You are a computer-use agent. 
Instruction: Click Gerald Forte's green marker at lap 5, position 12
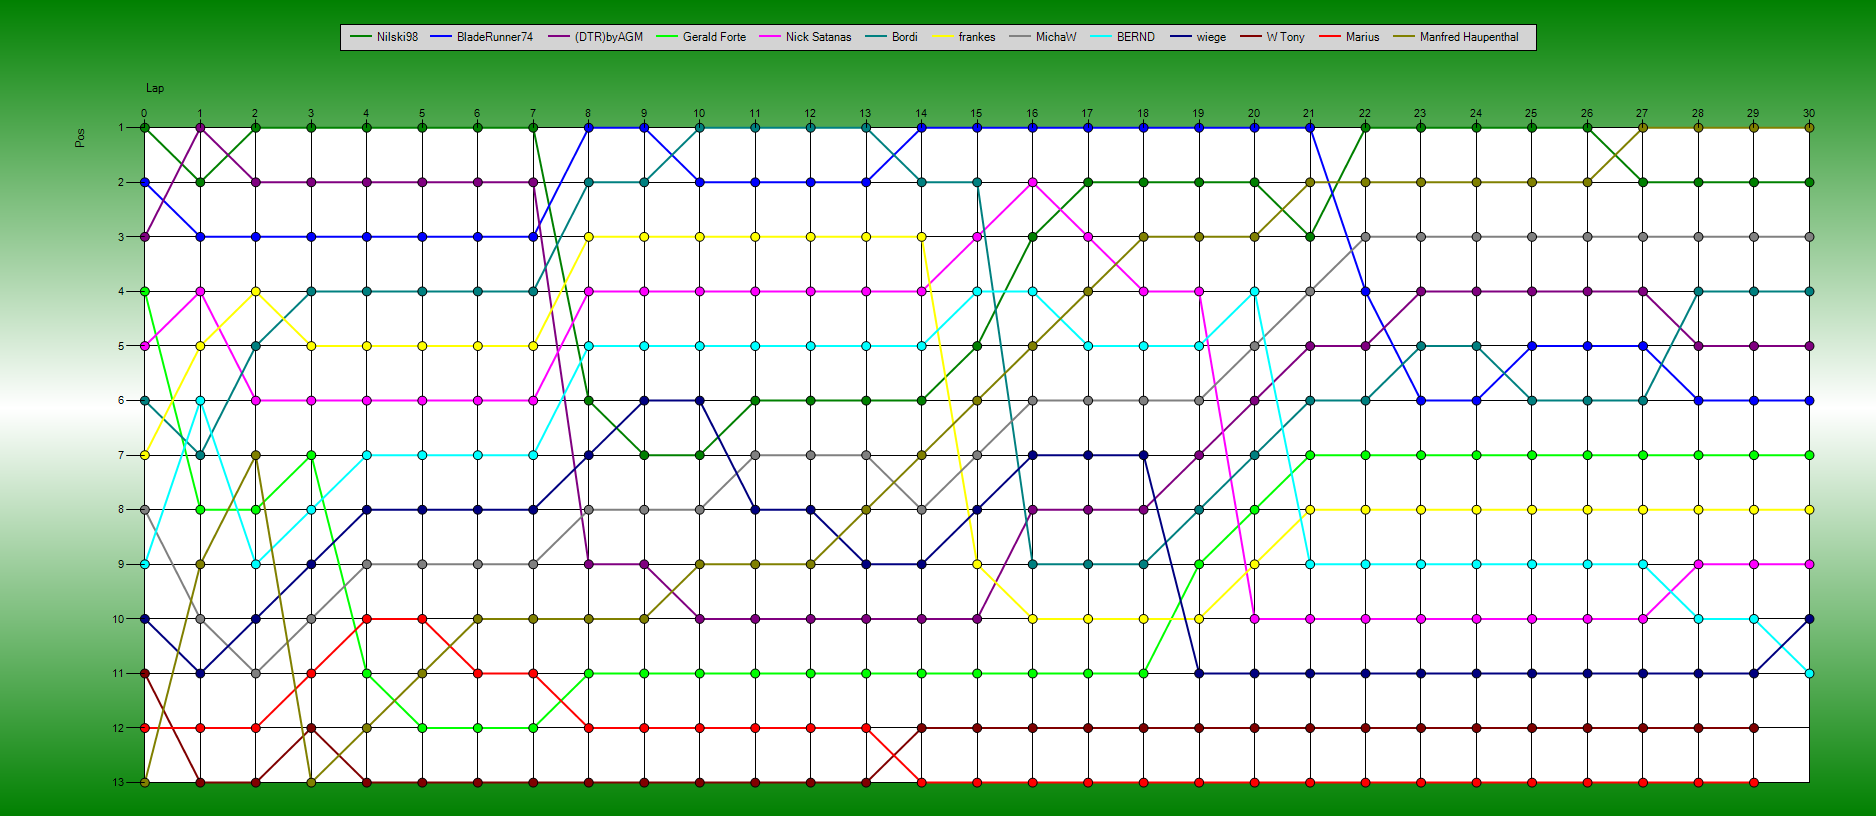[x=422, y=728]
